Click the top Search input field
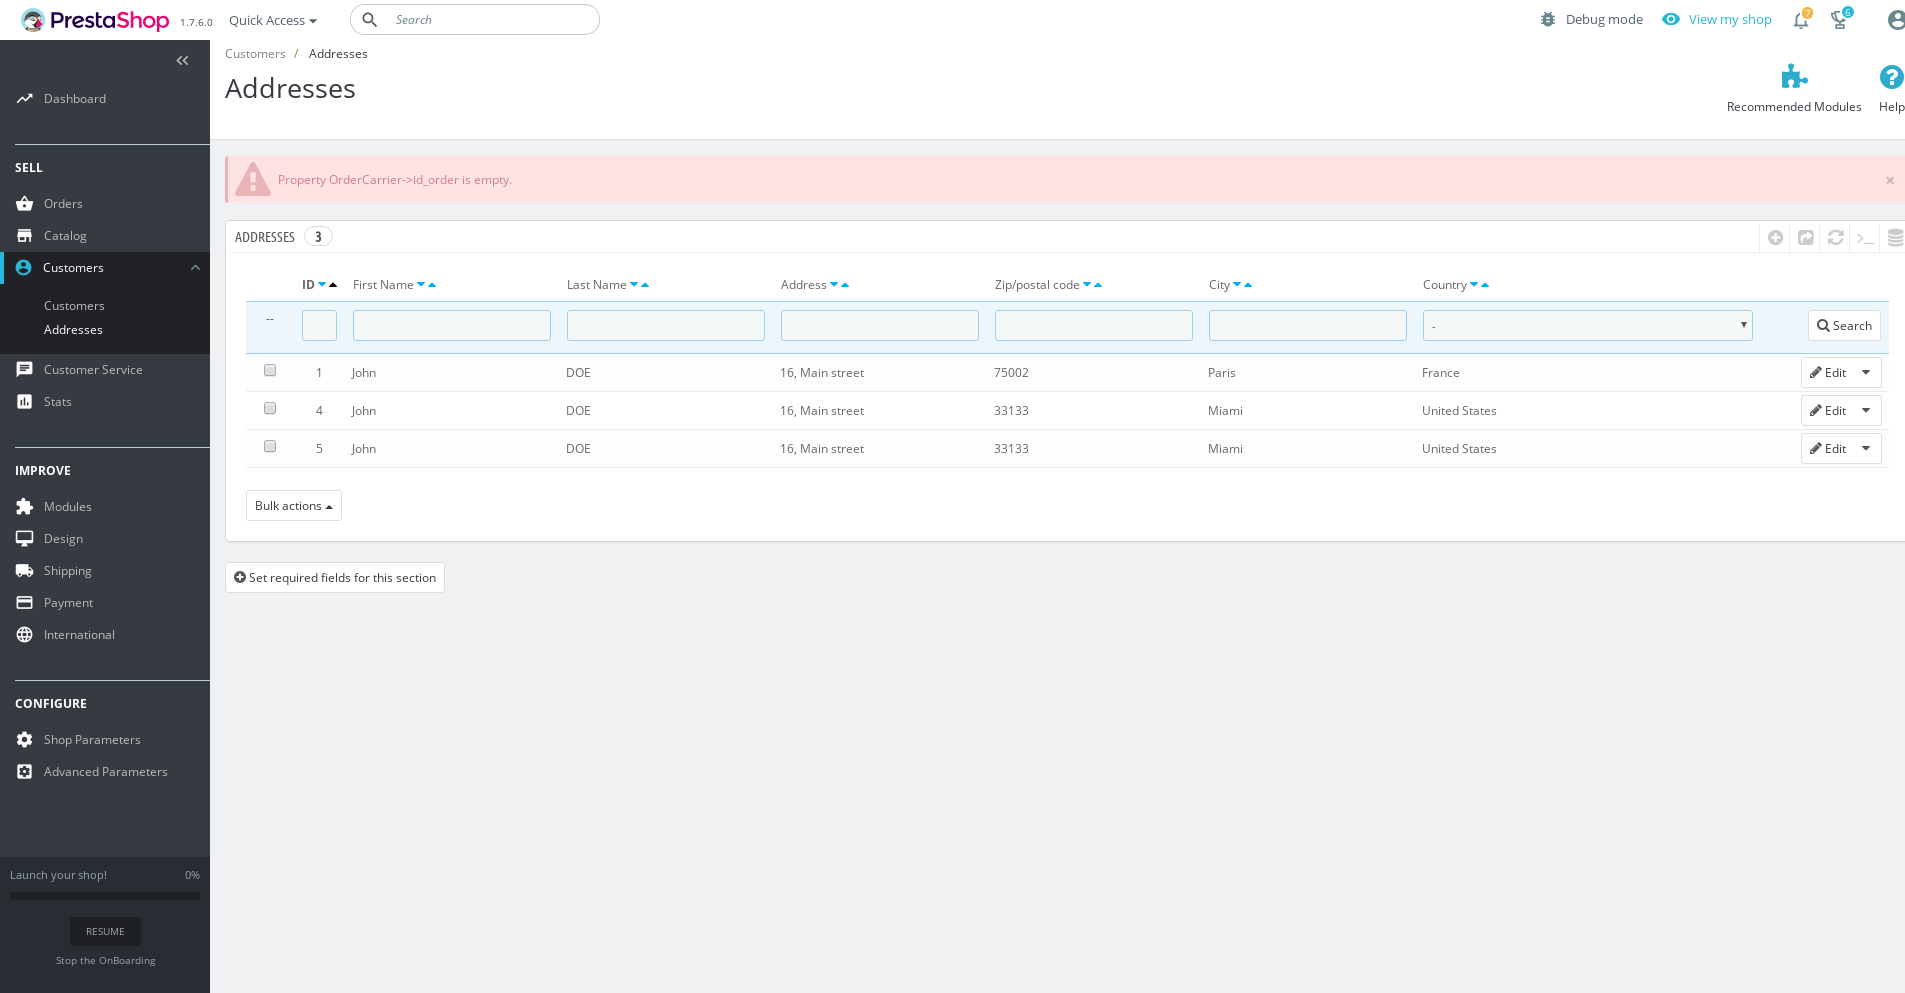 [x=475, y=20]
